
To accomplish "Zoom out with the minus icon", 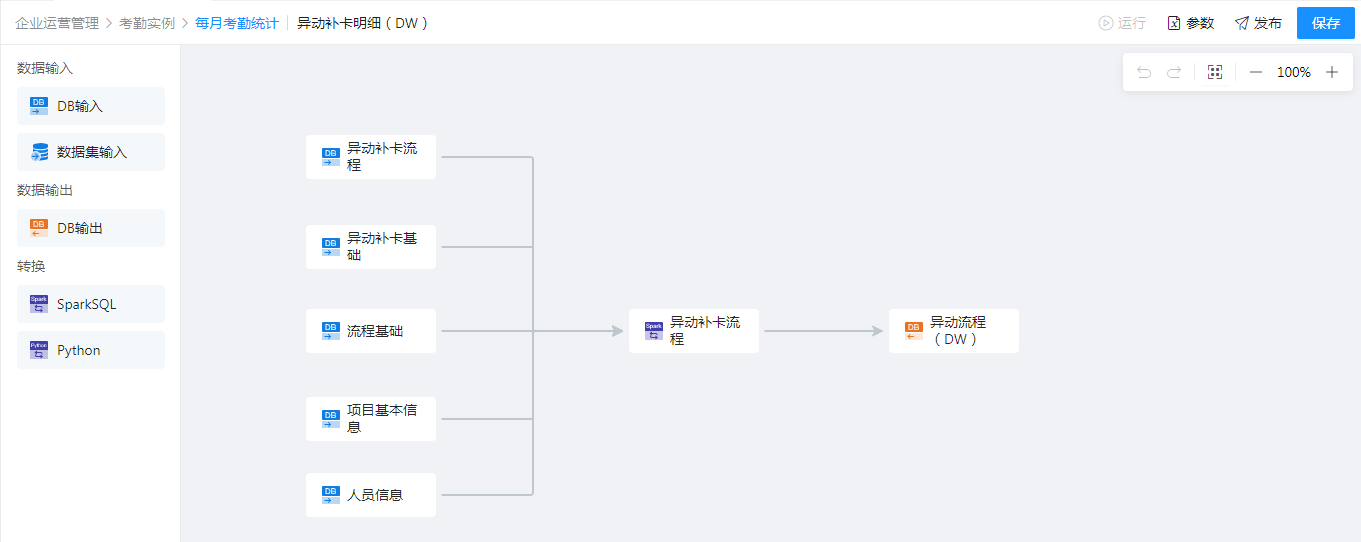I will [x=1256, y=72].
